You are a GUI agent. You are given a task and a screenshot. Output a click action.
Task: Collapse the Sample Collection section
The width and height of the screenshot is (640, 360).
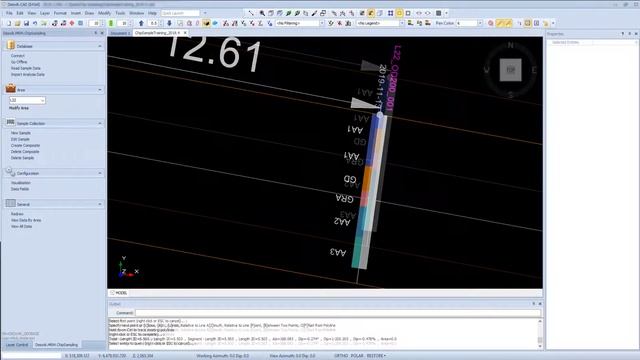point(100,123)
